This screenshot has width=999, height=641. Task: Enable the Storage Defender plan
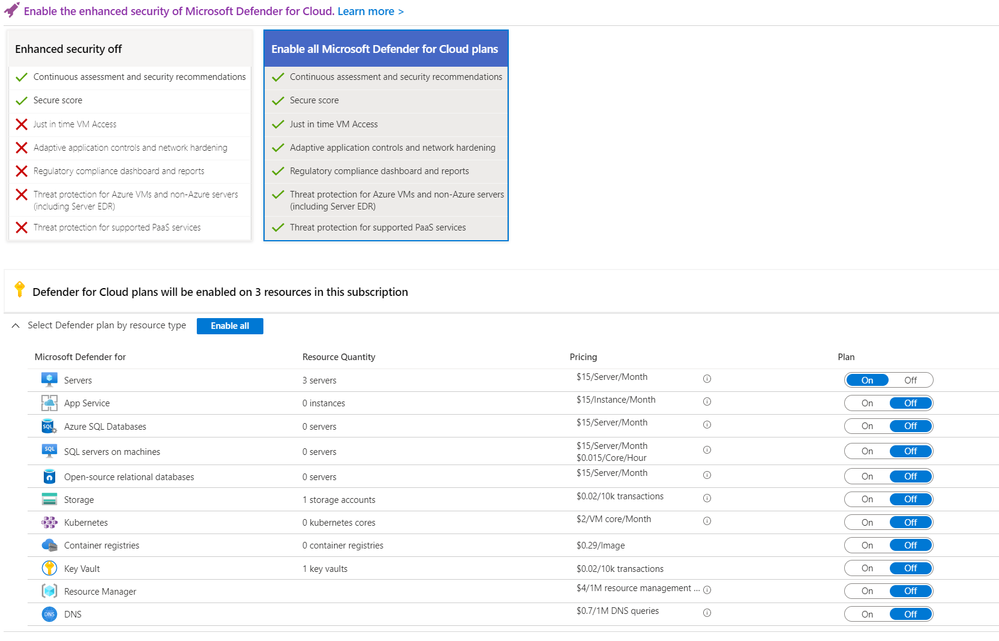pos(867,499)
